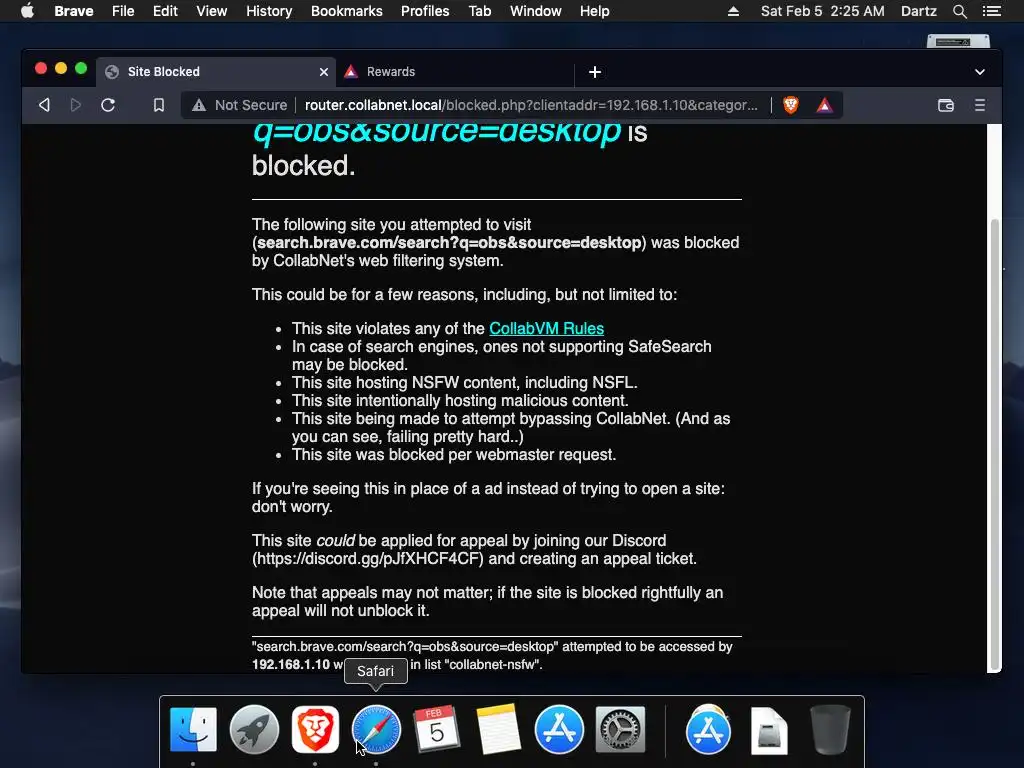The height and width of the screenshot is (768, 1024).
Task: Open the Brave Wallet icon
Action: (x=946, y=105)
